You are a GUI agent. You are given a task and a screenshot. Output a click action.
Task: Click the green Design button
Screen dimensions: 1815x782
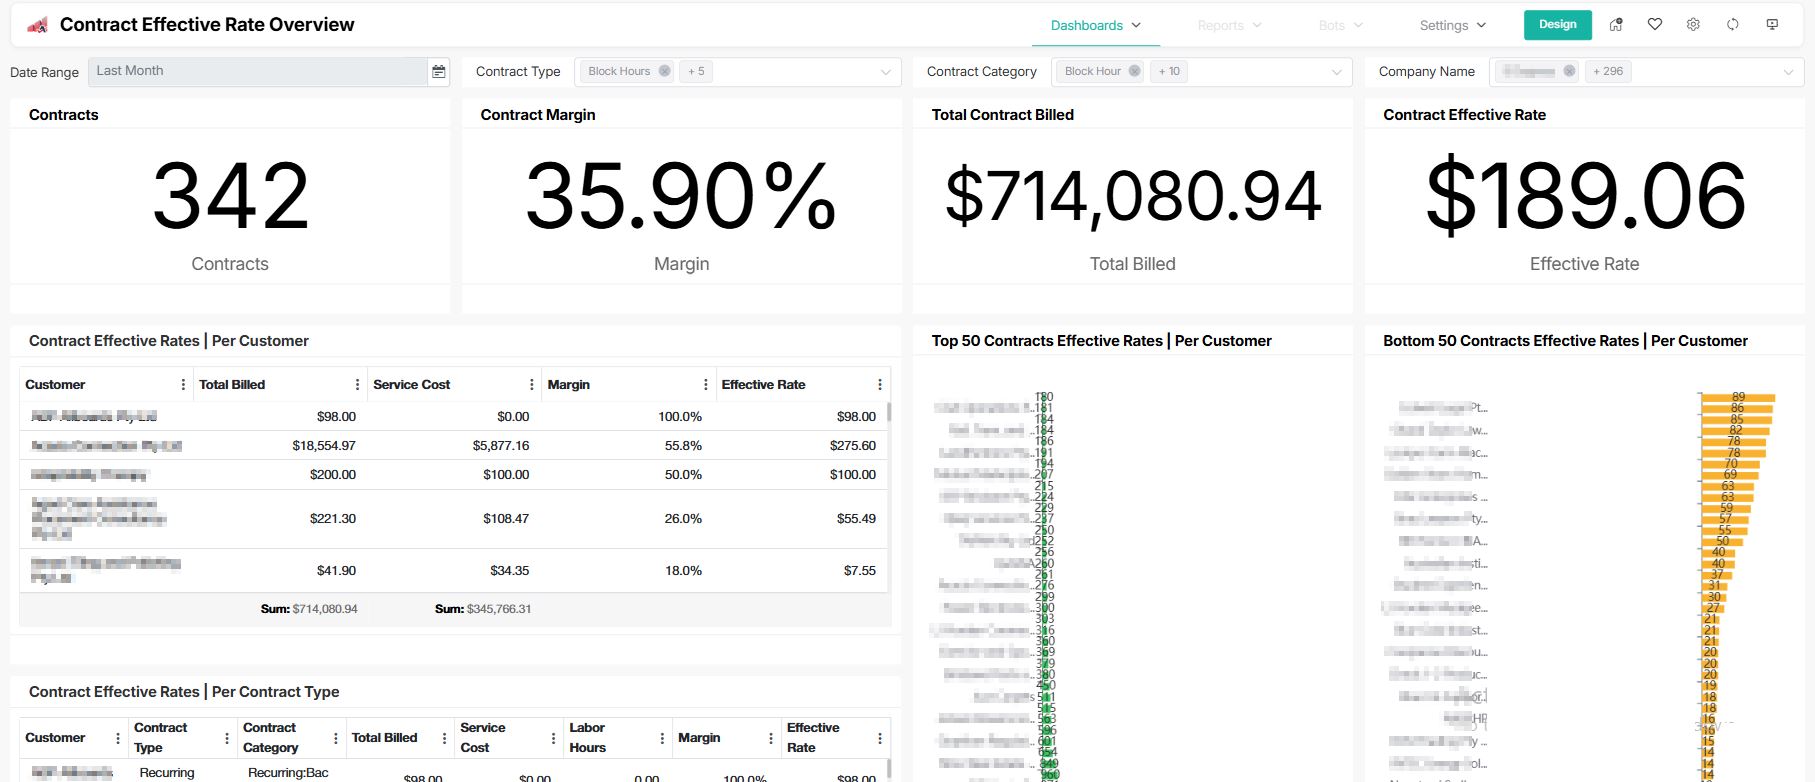tap(1557, 25)
